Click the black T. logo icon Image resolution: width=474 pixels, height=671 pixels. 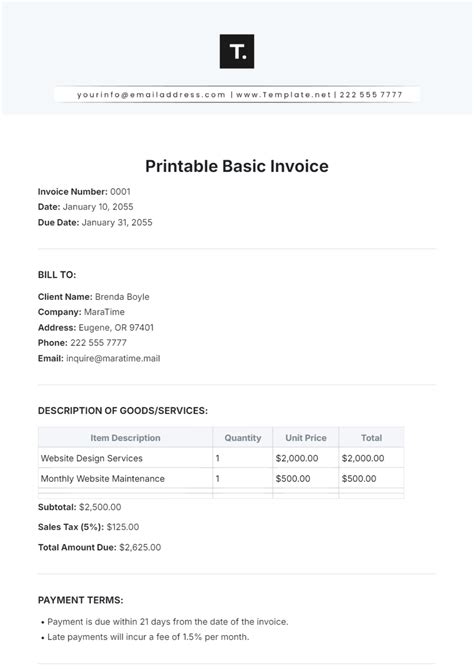tap(237, 51)
